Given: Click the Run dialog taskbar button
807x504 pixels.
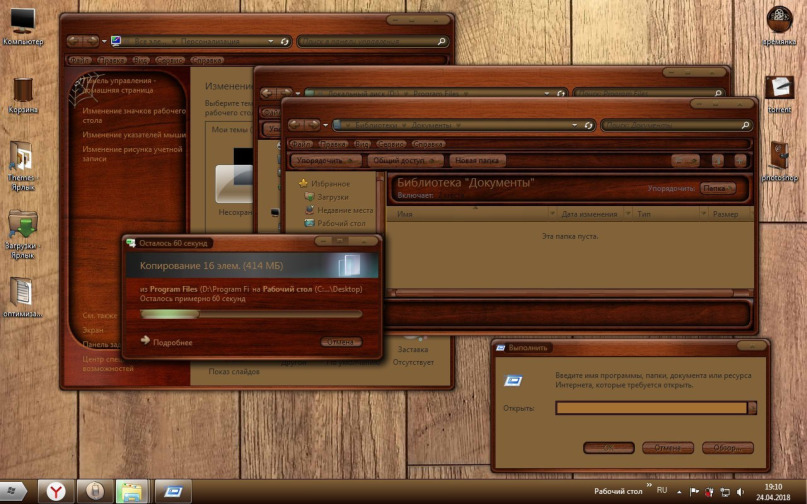Looking at the screenshot, I should click(x=173, y=491).
